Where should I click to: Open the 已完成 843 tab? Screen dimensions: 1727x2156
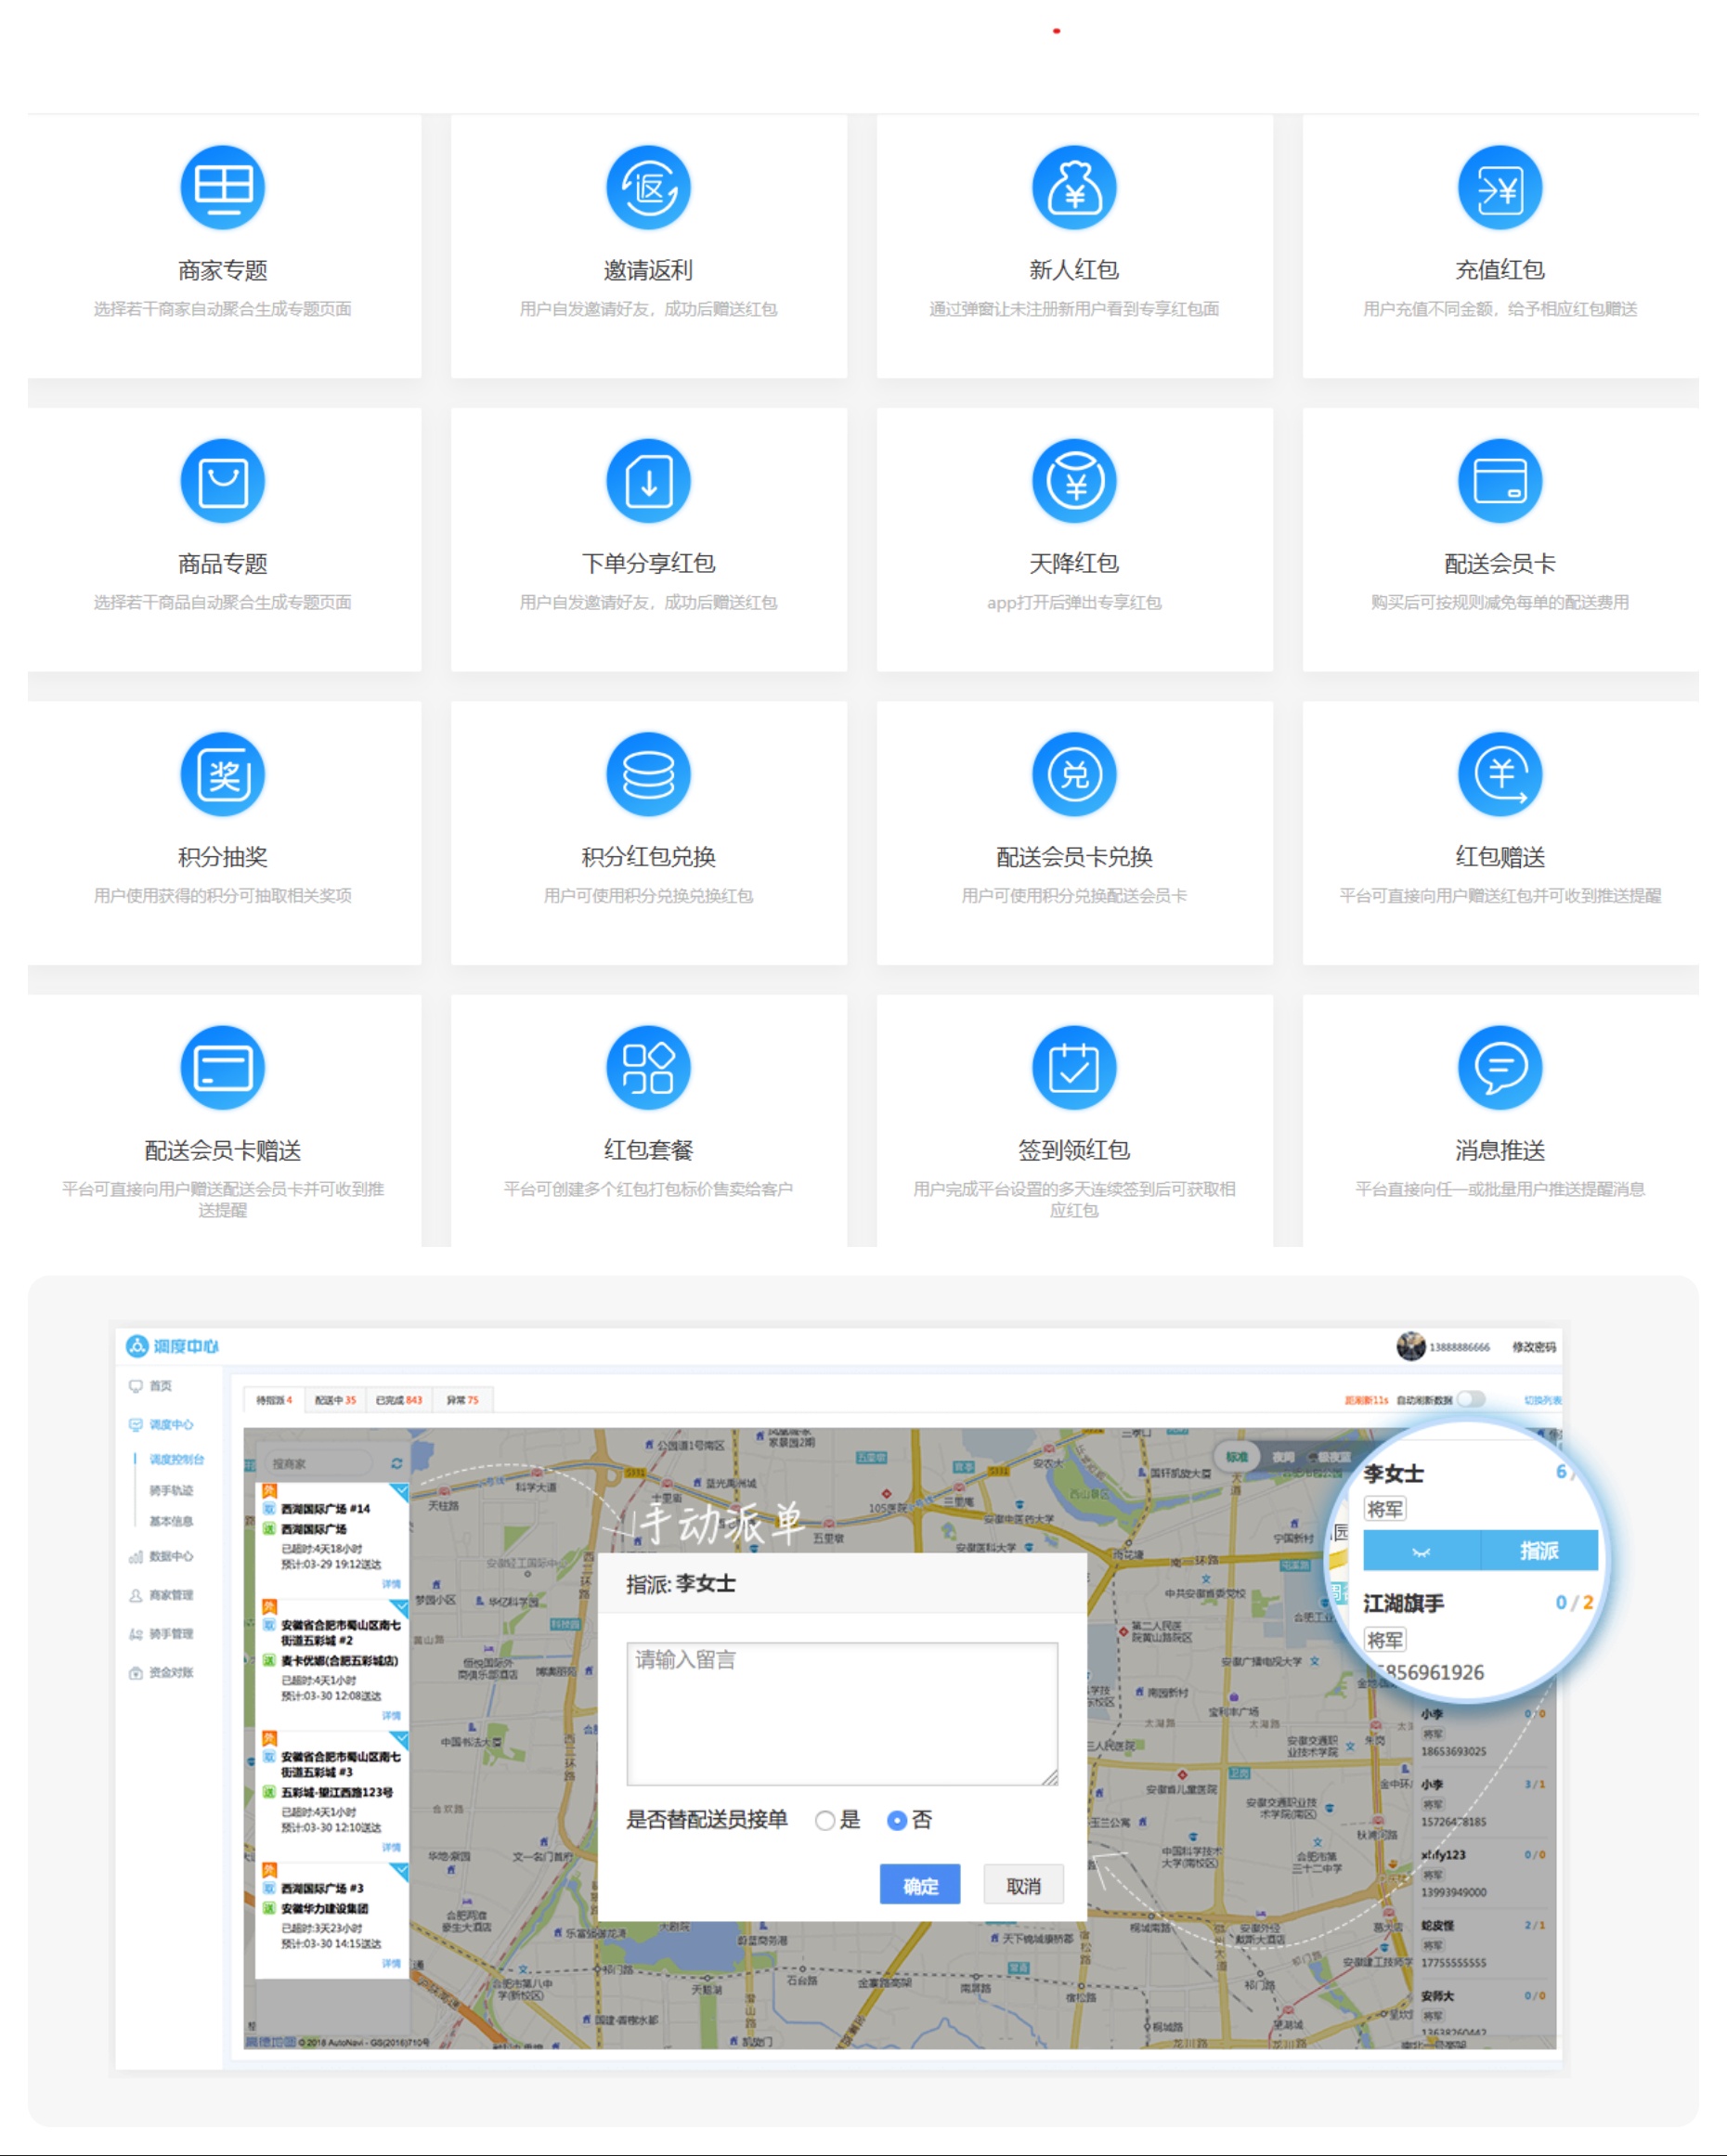398,1400
